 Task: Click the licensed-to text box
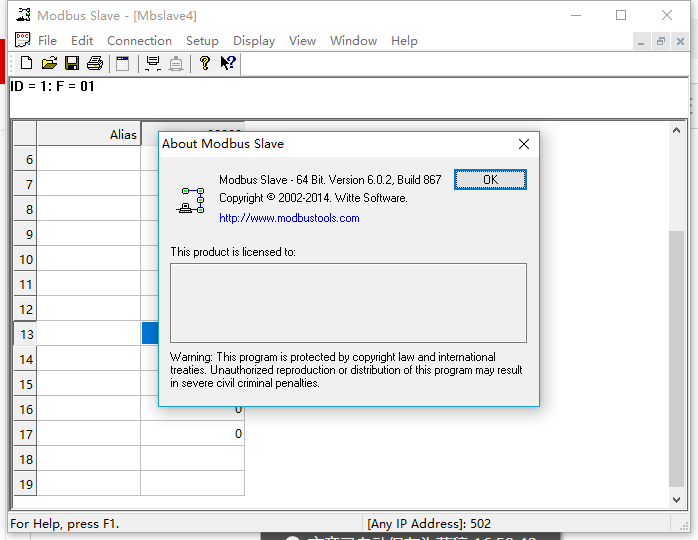[348, 303]
